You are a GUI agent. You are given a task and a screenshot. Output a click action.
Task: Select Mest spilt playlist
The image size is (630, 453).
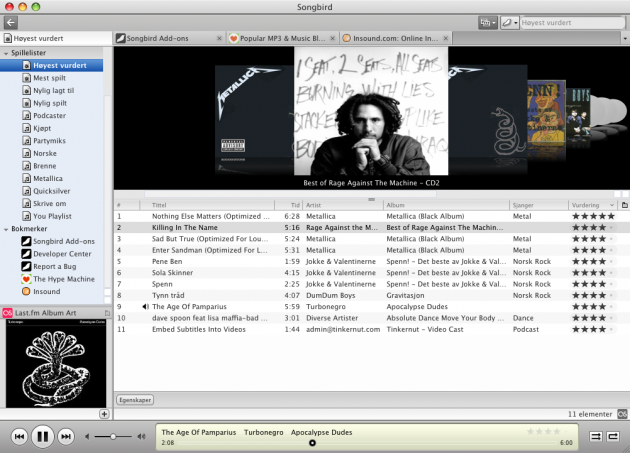point(49,78)
